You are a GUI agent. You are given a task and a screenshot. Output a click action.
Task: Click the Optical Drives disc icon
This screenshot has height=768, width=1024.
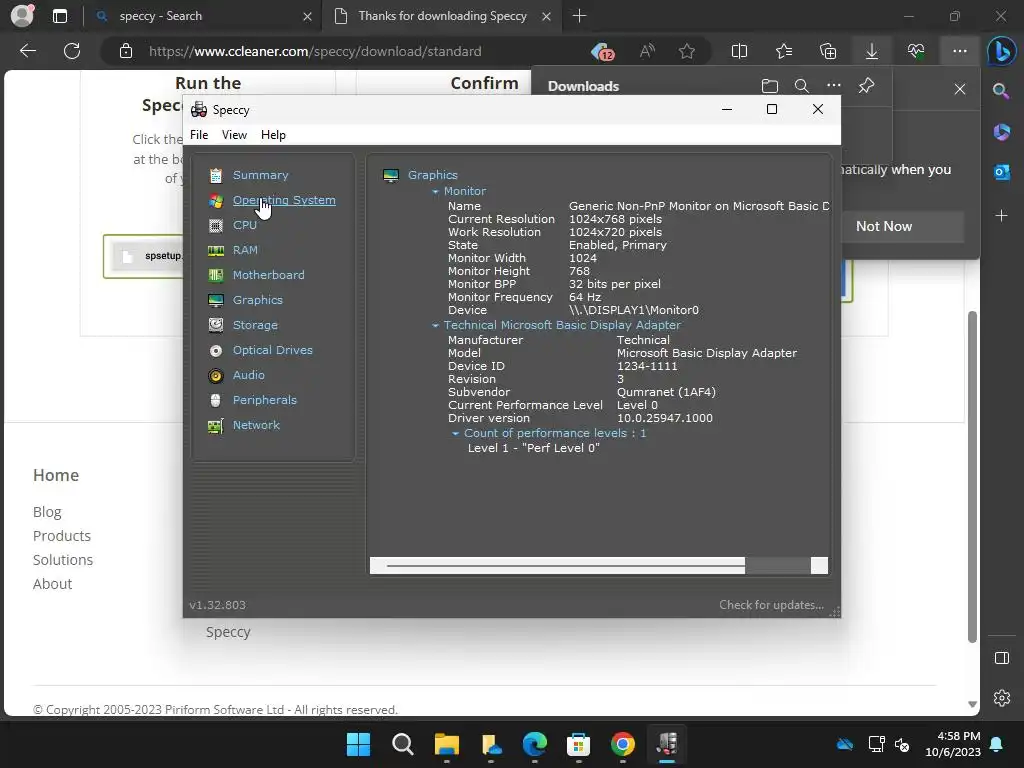tap(216, 351)
